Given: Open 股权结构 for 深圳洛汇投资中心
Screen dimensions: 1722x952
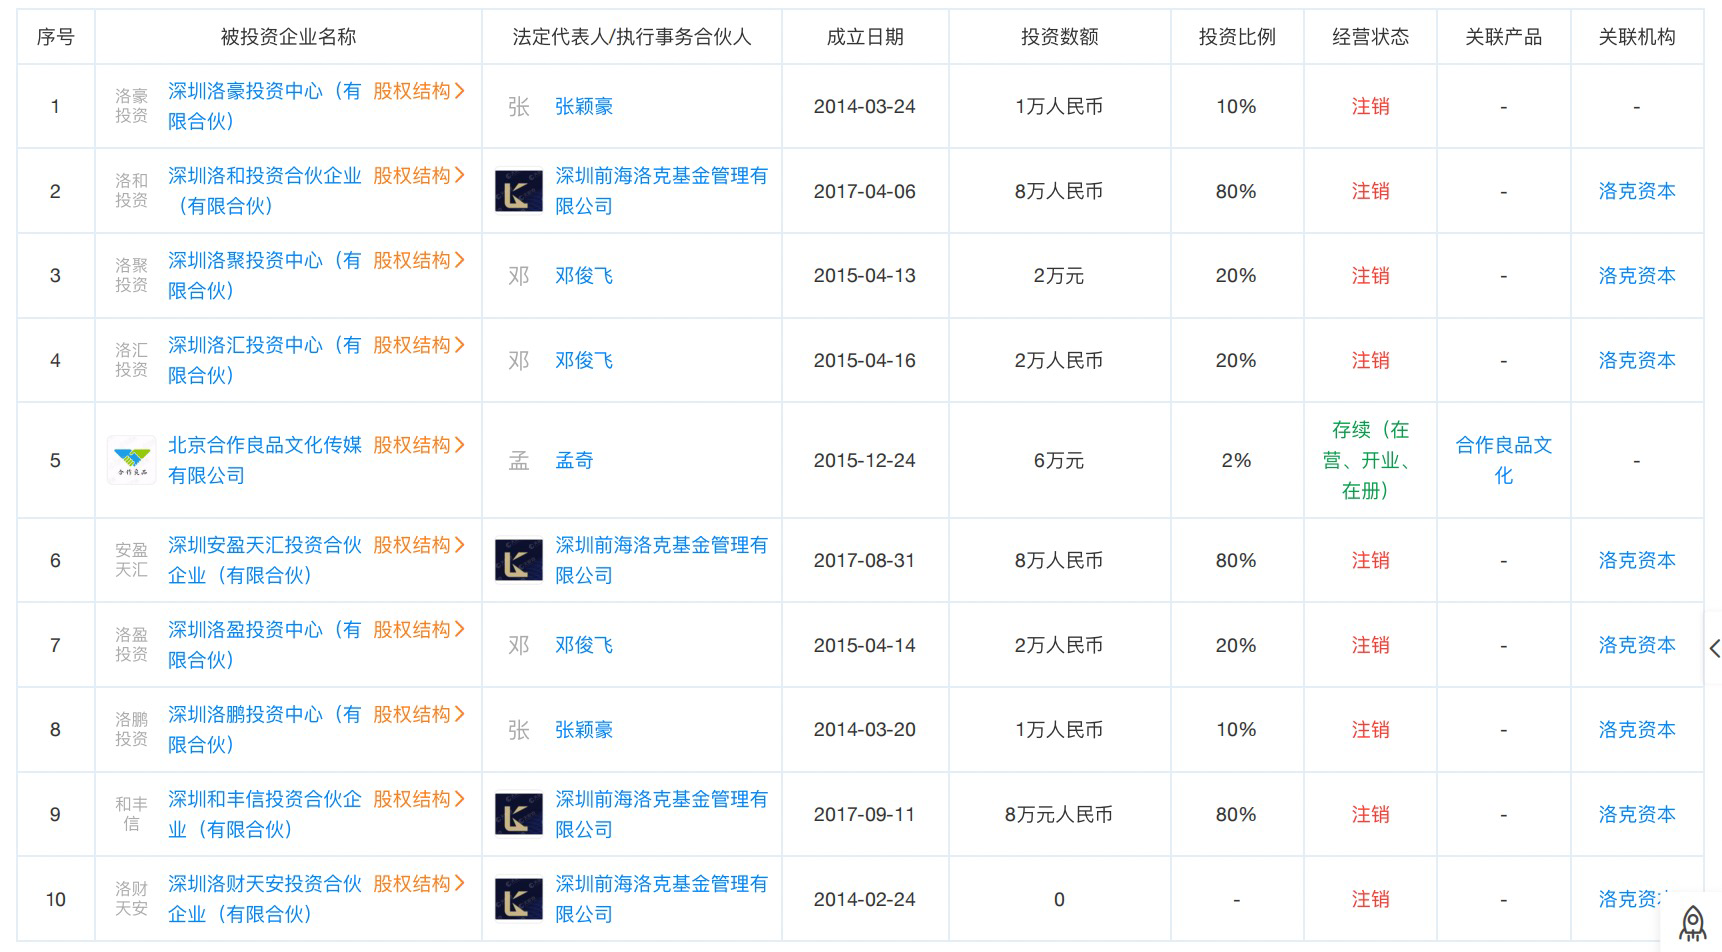Looking at the screenshot, I should (x=419, y=346).
